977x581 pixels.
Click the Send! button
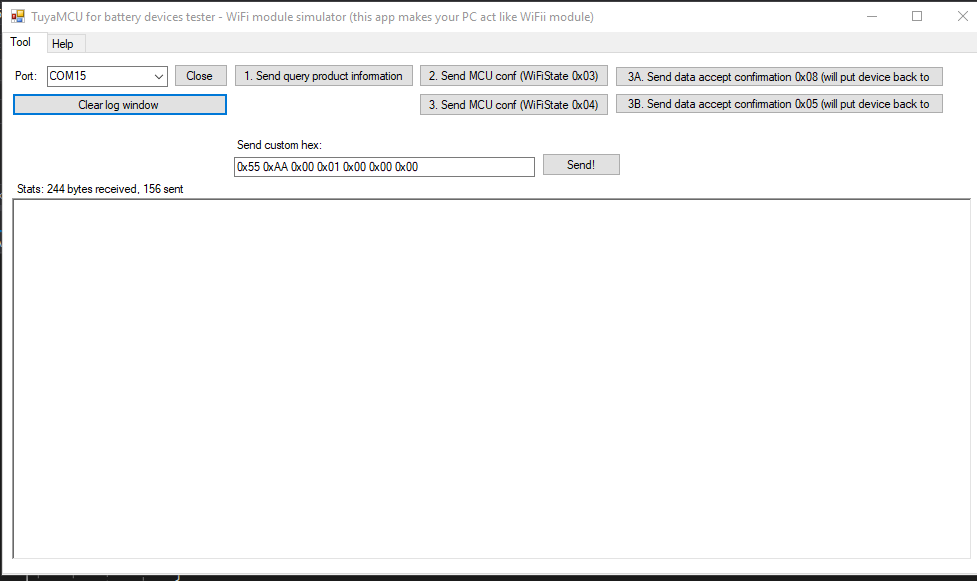click(581, 165)
